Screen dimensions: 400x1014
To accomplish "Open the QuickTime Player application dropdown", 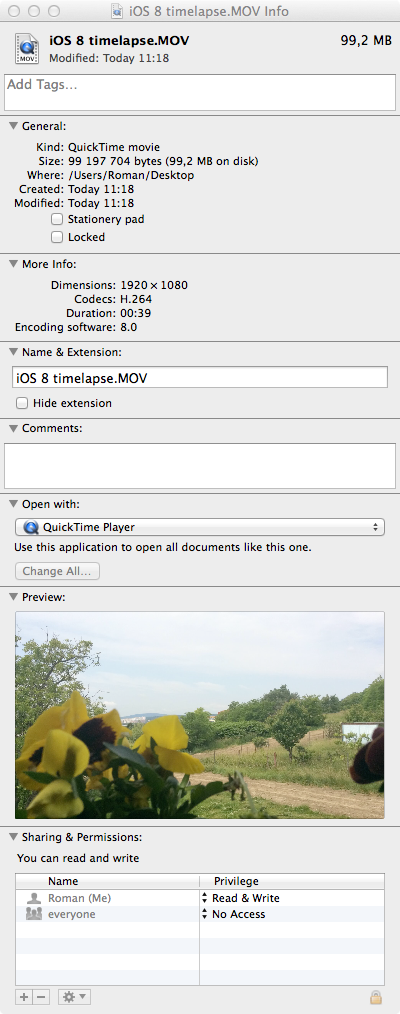I will [200, 527].
